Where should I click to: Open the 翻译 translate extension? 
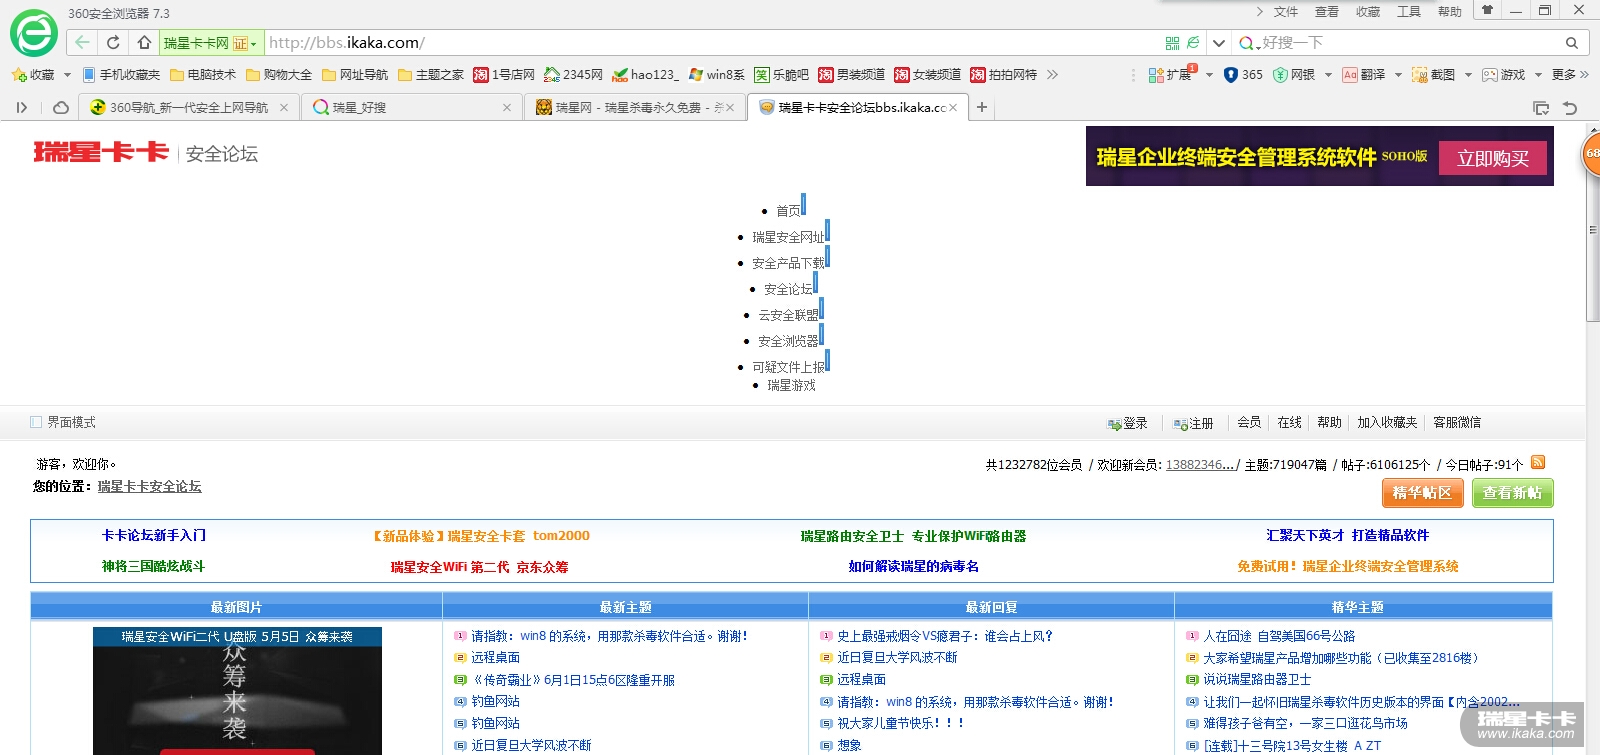tap(1364, 74)
